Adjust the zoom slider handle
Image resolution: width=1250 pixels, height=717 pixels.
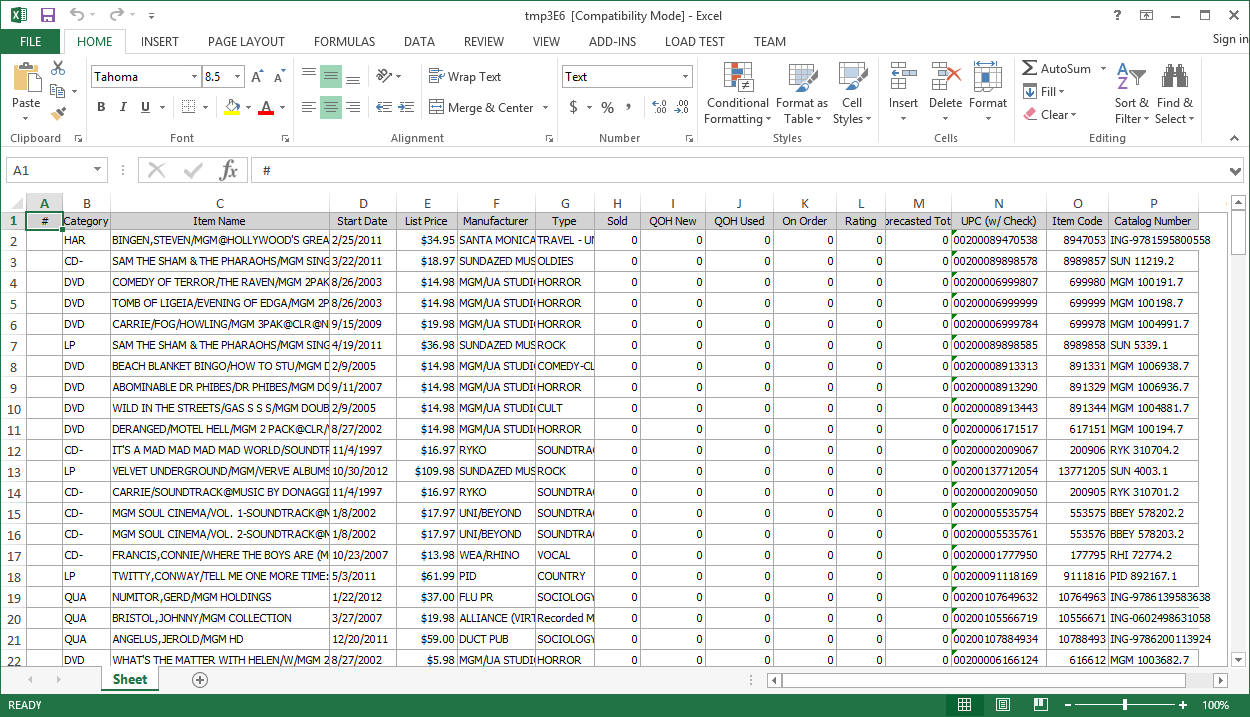pyautogui.click(x=1125, y=705)
